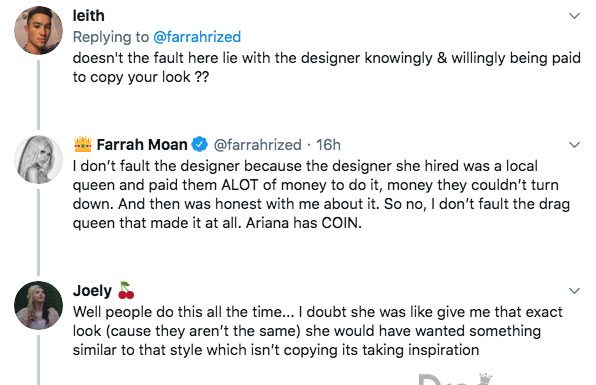Click the blue verified badge icon
Viewport: 596px width, 385px height.
click(x=199, y=144)
